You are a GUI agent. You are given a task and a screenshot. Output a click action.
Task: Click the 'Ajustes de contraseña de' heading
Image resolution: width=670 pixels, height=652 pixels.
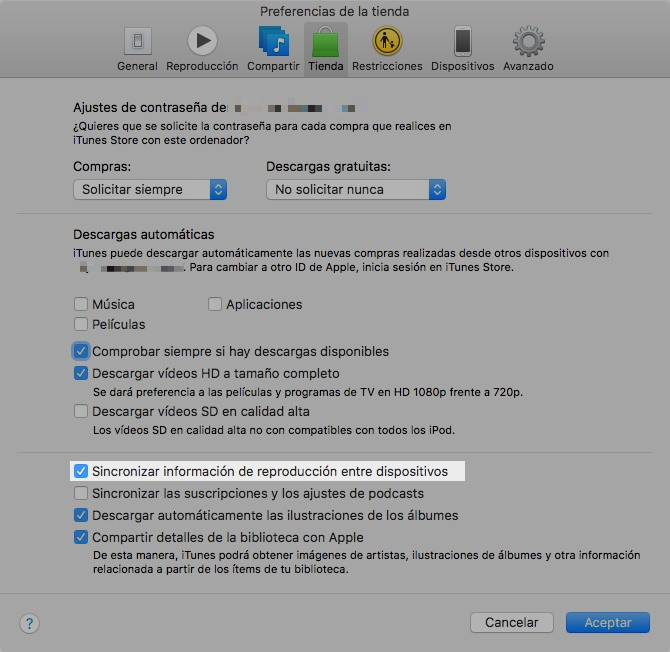point(150,108)
